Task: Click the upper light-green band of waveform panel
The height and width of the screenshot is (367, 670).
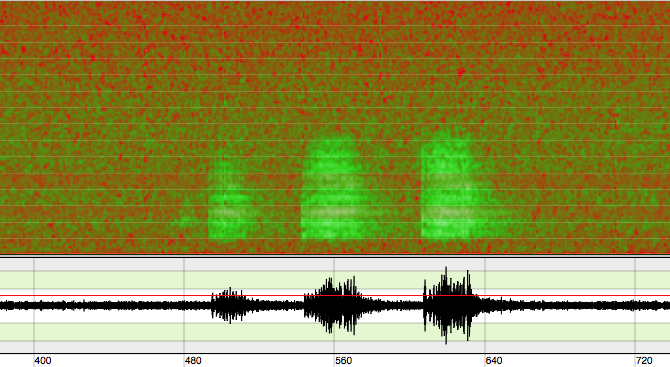Action: pyautogui.click(x=335, y=280)
